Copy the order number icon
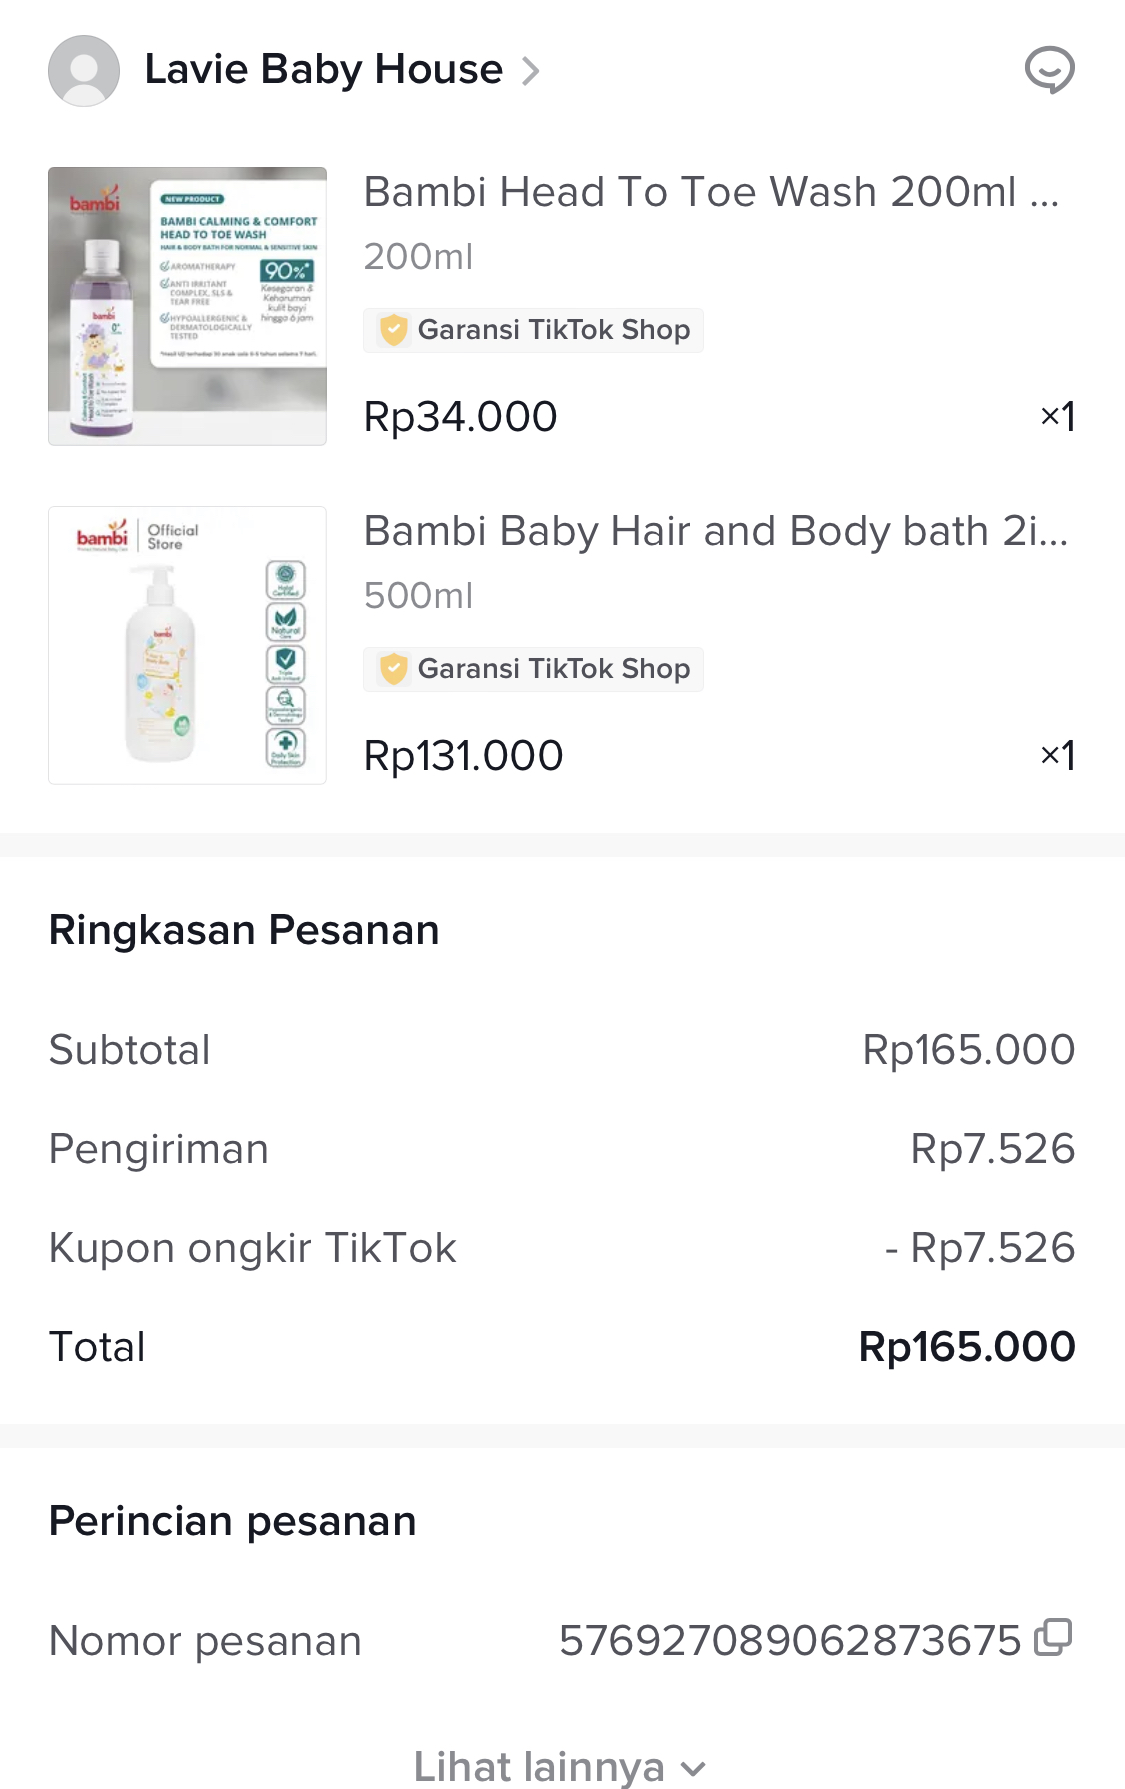The image size is (1125, 1789). [x=1053, y=1638]
